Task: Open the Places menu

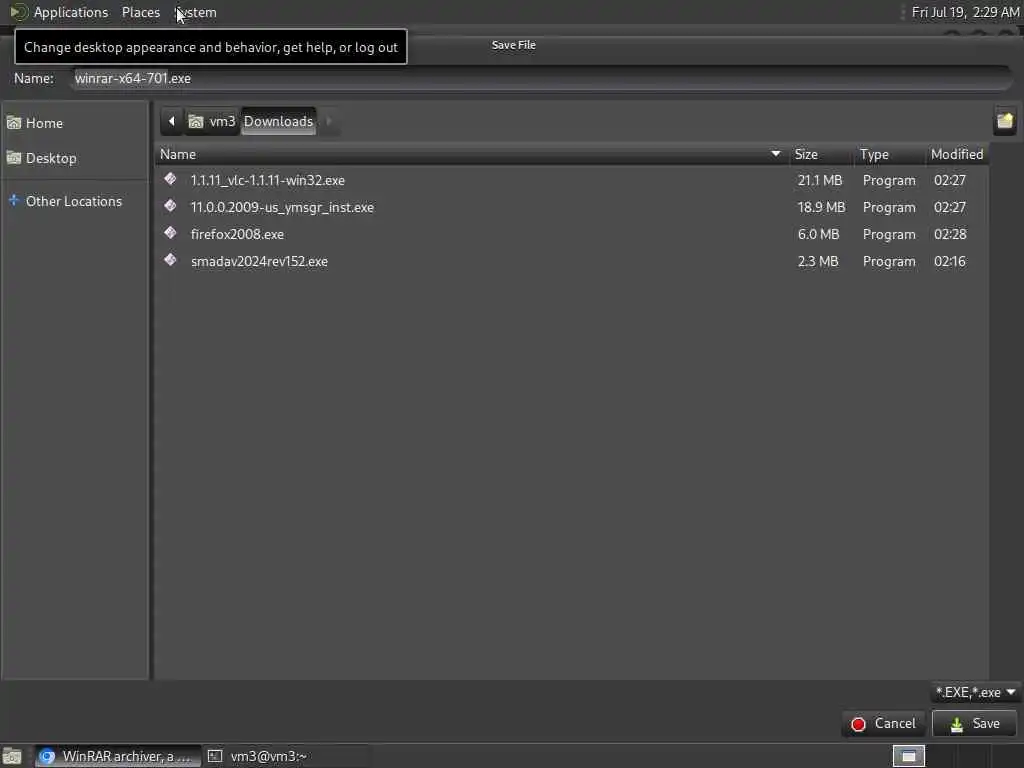Action: tap(140, 12)
